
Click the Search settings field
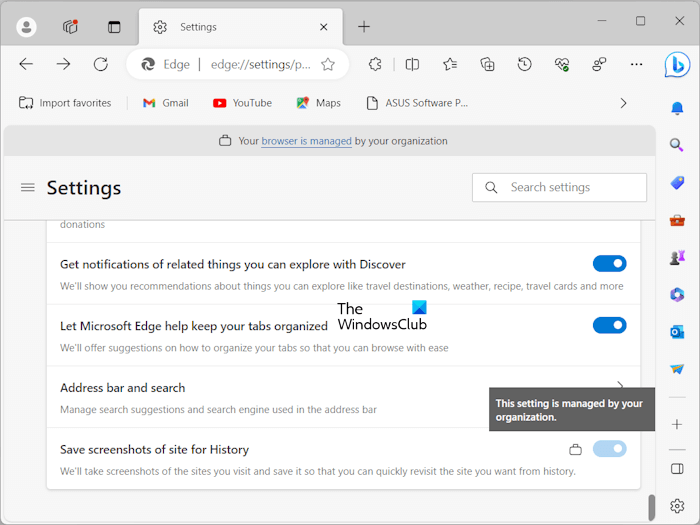(x=560, y=187)
